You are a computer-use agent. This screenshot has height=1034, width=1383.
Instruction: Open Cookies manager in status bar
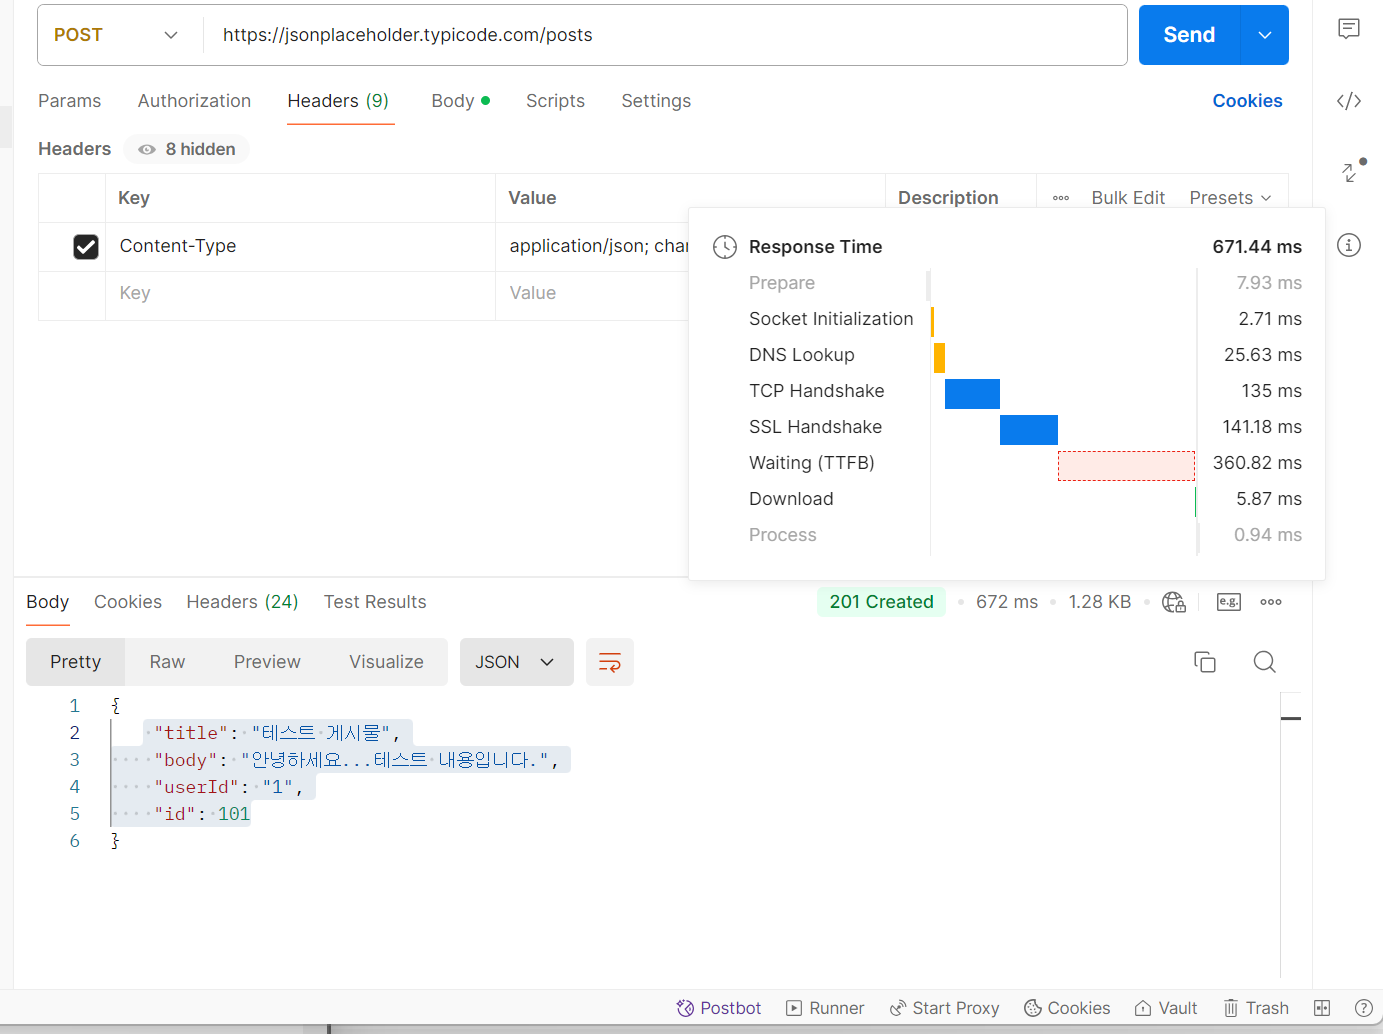(x=1067, y=1008)
